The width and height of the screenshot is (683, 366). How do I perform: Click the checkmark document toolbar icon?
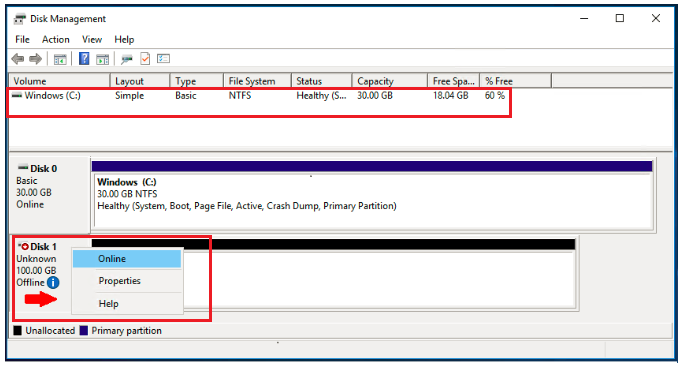pos(145,59)
